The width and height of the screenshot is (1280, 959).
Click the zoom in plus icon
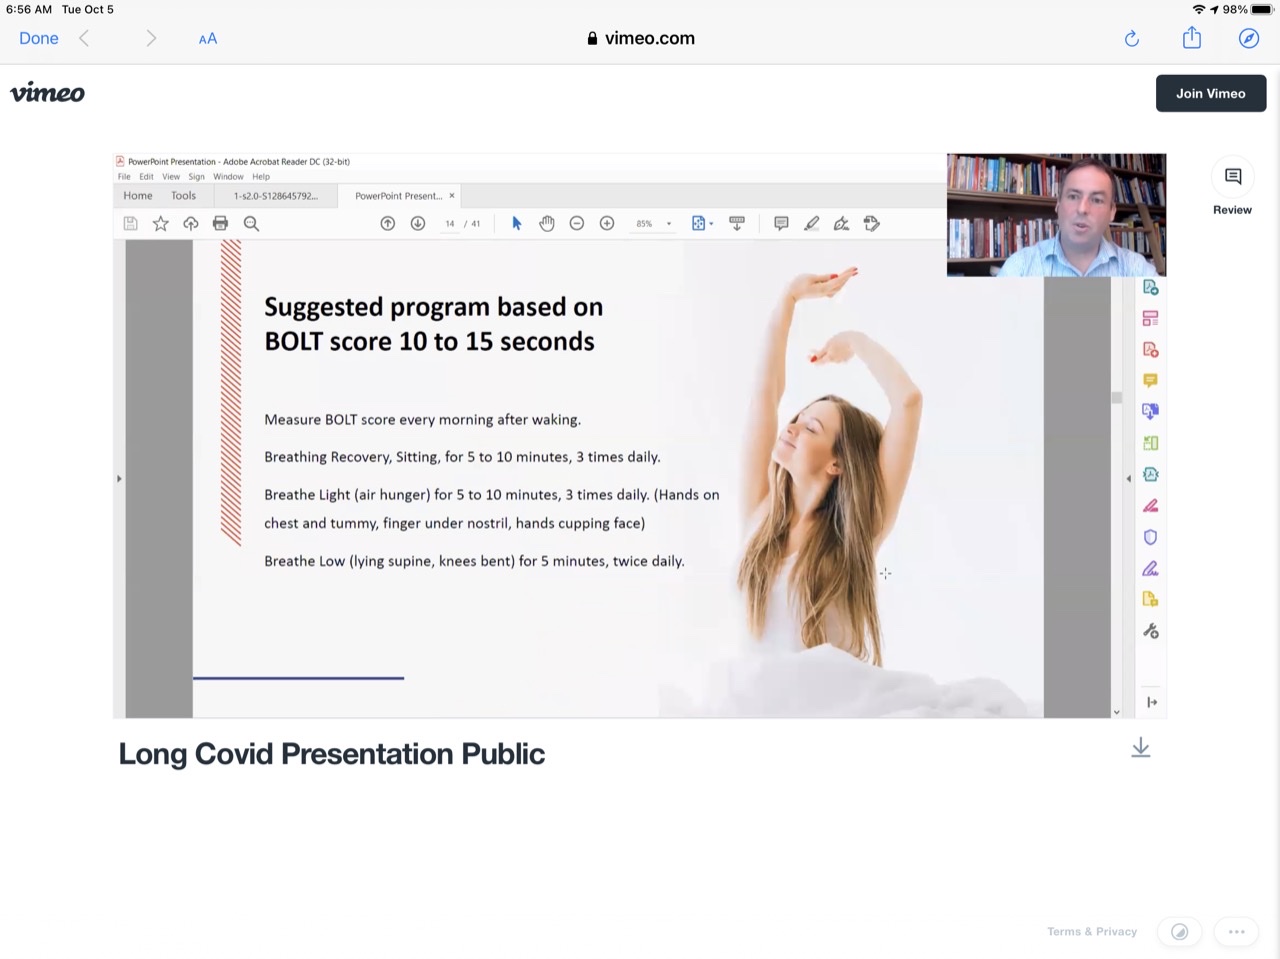pos(607,224)
